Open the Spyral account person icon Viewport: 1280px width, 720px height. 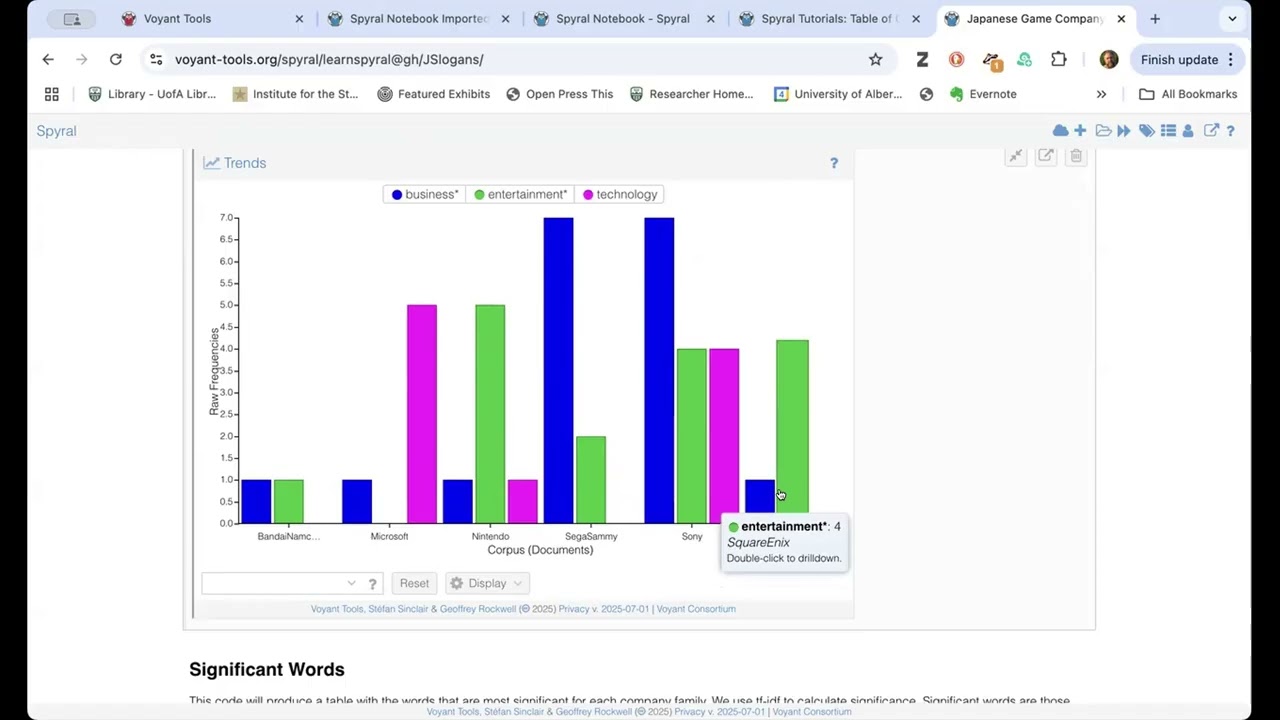1188,131
